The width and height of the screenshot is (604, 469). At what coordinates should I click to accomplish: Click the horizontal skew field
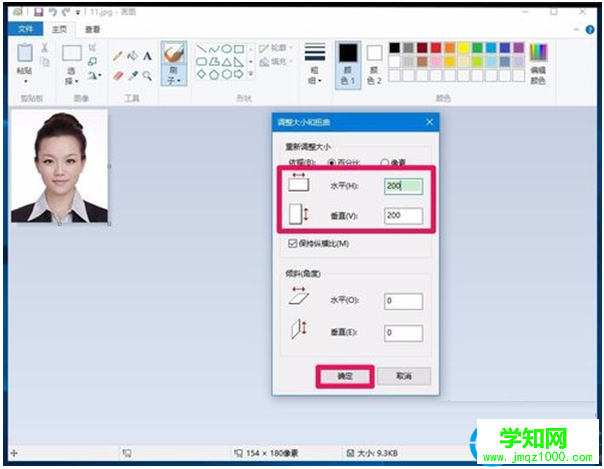coord(403,301)
